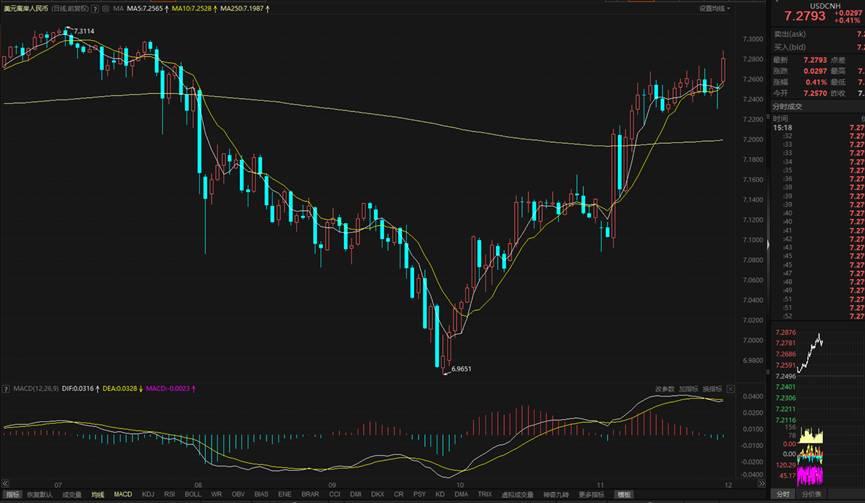Click the MACD panel question mark icon
The width and height of the screenshot is (865, 503).
pyautogui.click(x=6, y=389)
